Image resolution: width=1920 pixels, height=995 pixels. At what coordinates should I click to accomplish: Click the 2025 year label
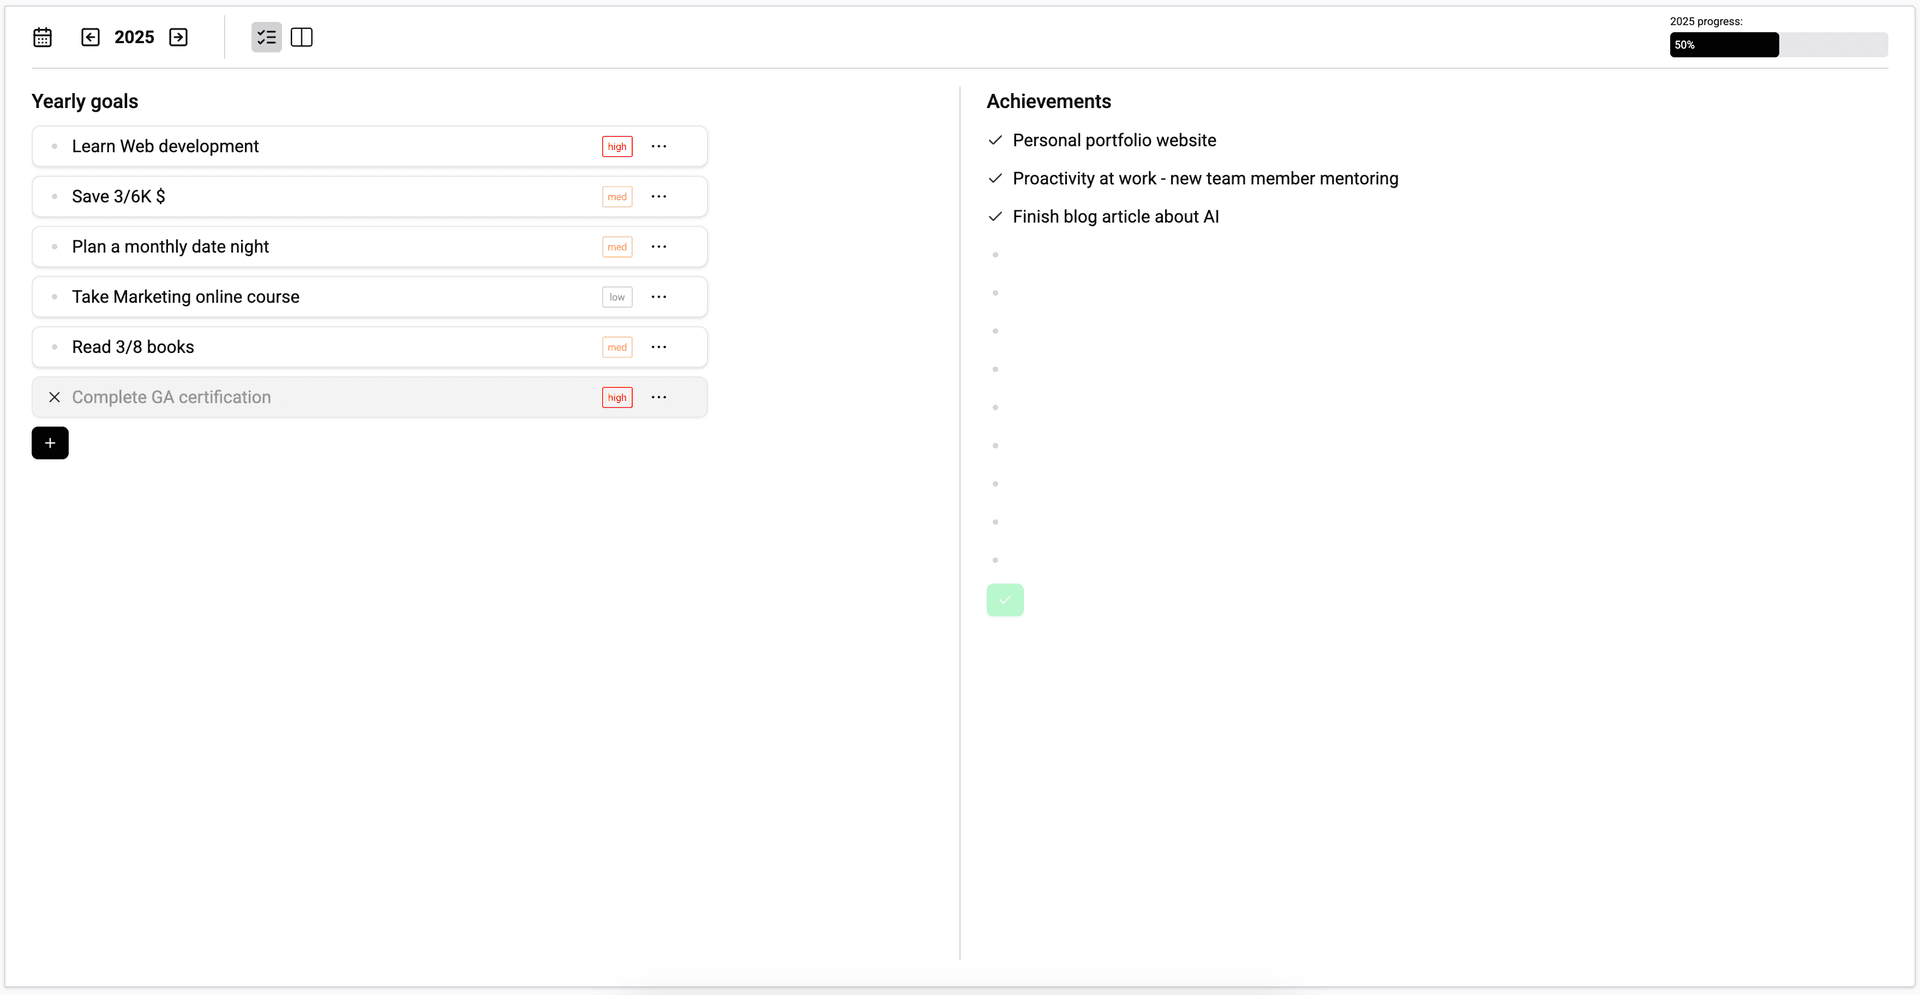point(134,37)
